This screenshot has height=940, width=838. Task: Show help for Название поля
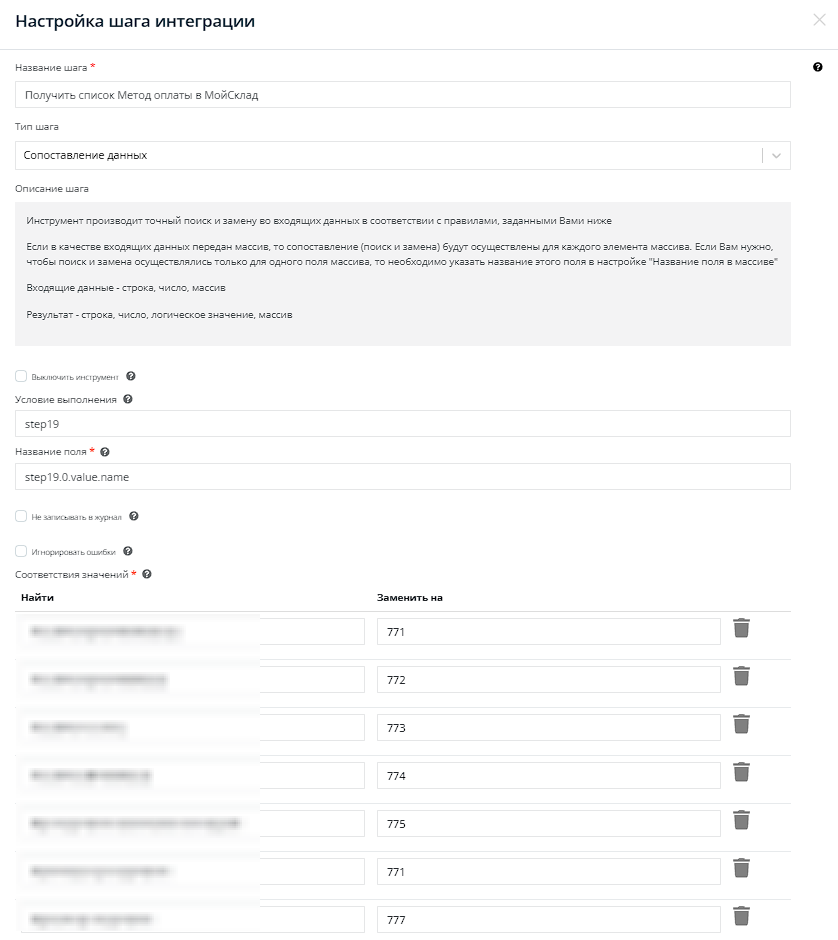click(105, 452)
